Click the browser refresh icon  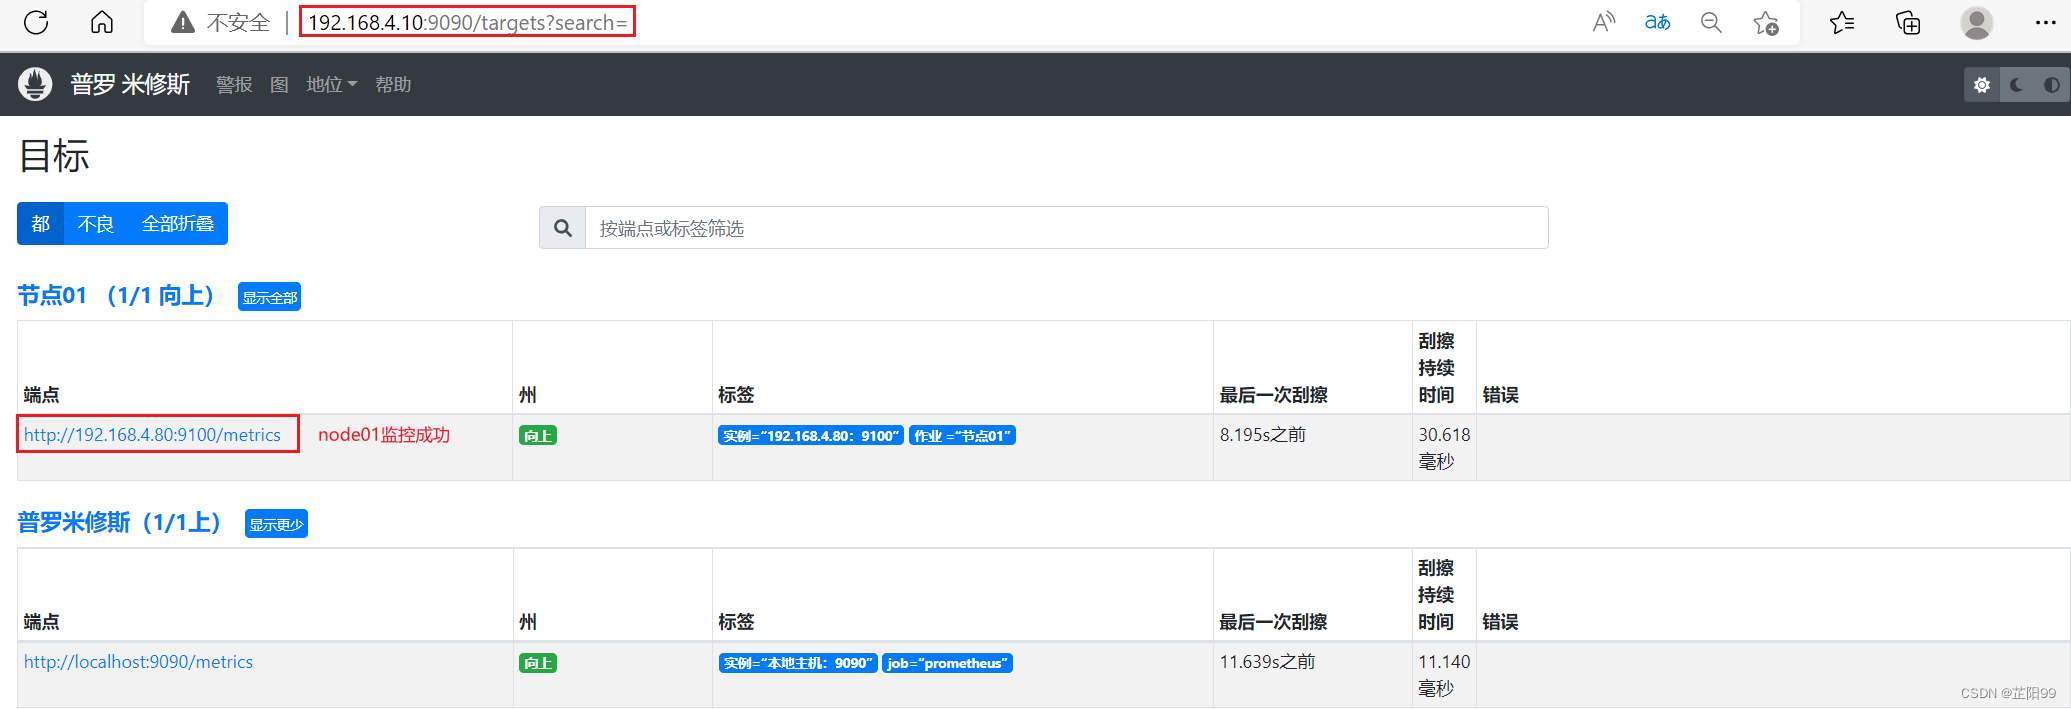tap(36, 22)
